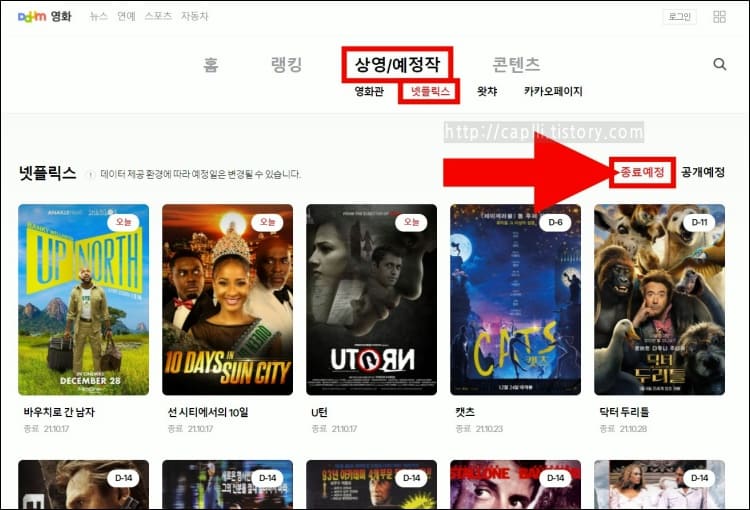The width and height of the screenshot is (750, 510).
Task: Click the 영화 title next to logo
Action: [61, 16]
